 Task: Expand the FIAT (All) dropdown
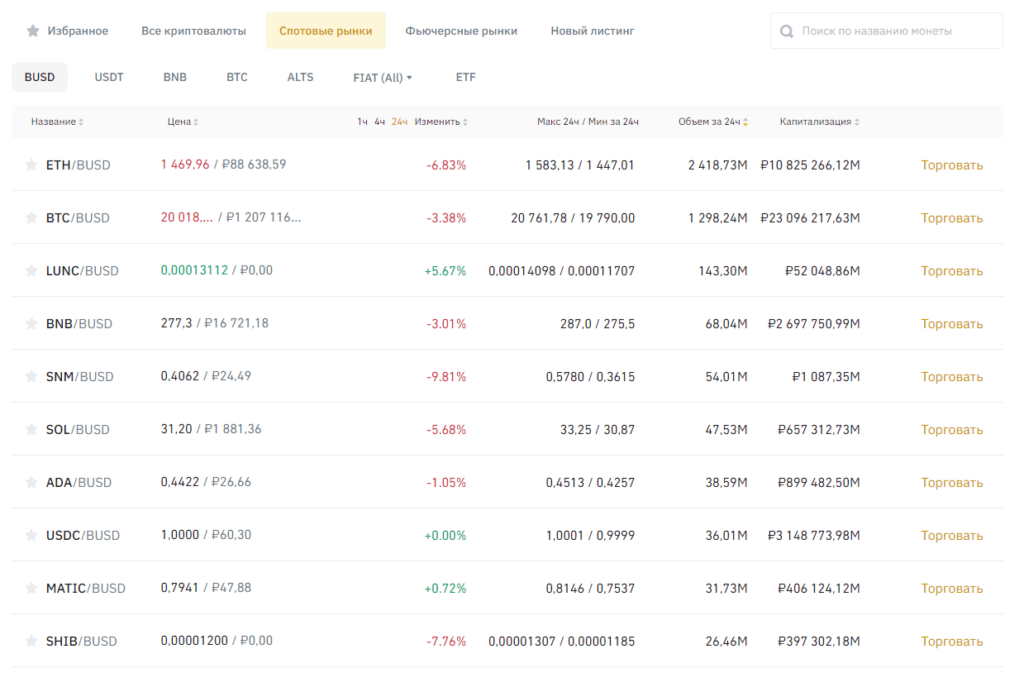(x=382, y=77)
